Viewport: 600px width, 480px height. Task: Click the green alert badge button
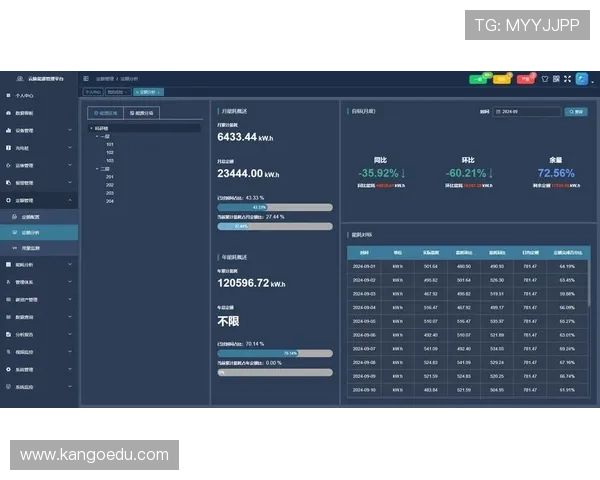(x=478, y=78)
